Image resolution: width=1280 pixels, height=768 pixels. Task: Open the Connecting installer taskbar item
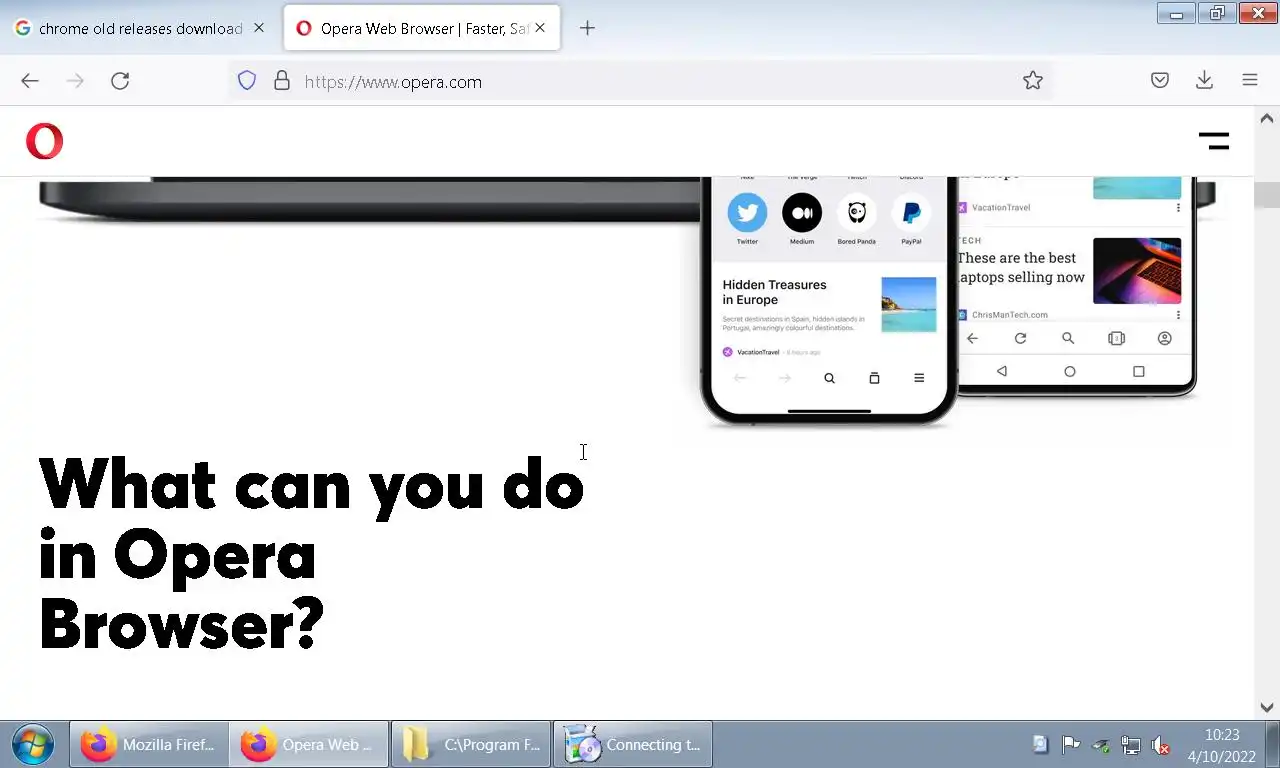coord(633,744)
